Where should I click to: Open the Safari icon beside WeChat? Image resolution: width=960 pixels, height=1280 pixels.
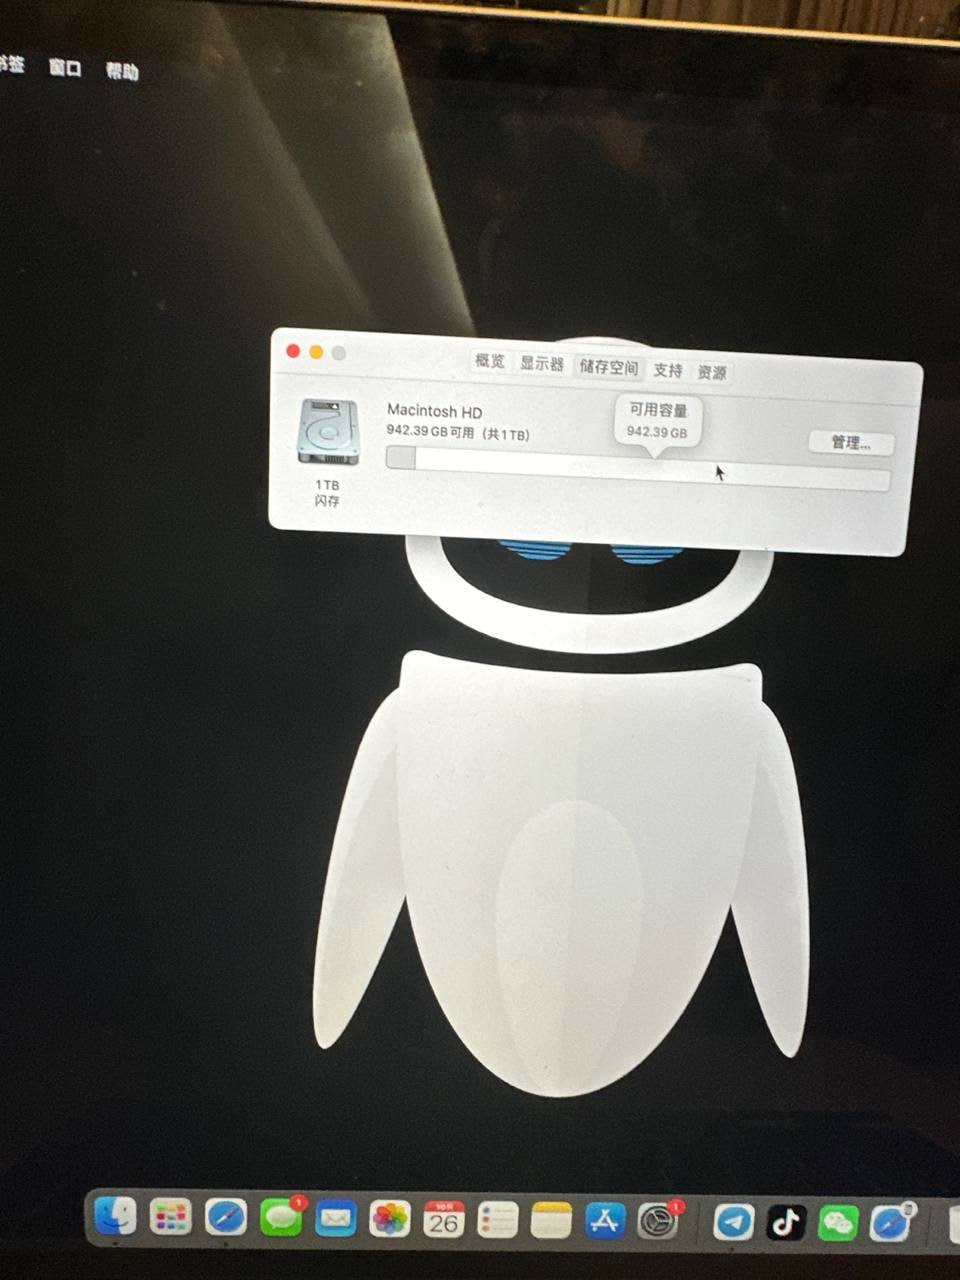point(890,1222)
